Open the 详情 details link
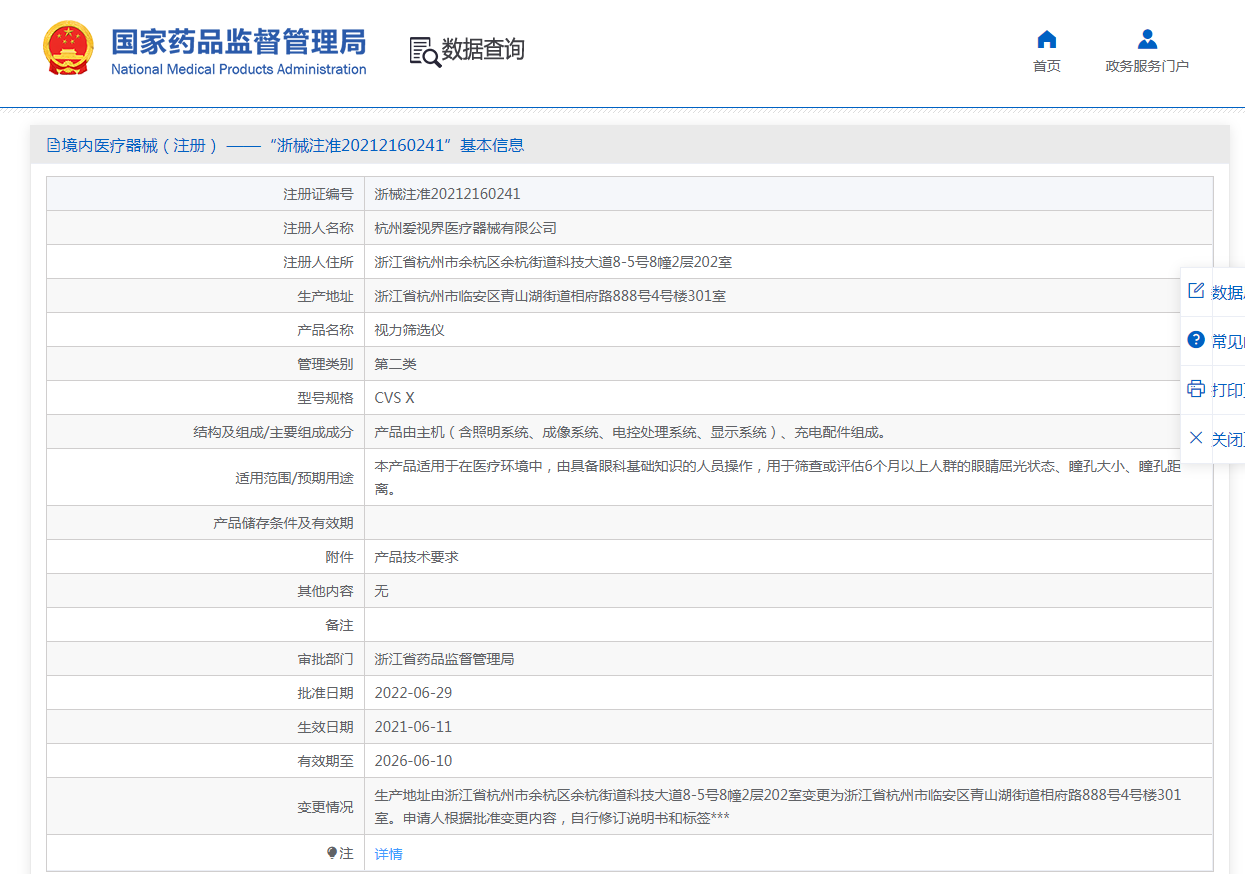This screenshot has height=874, width=1245. point(389,854)
